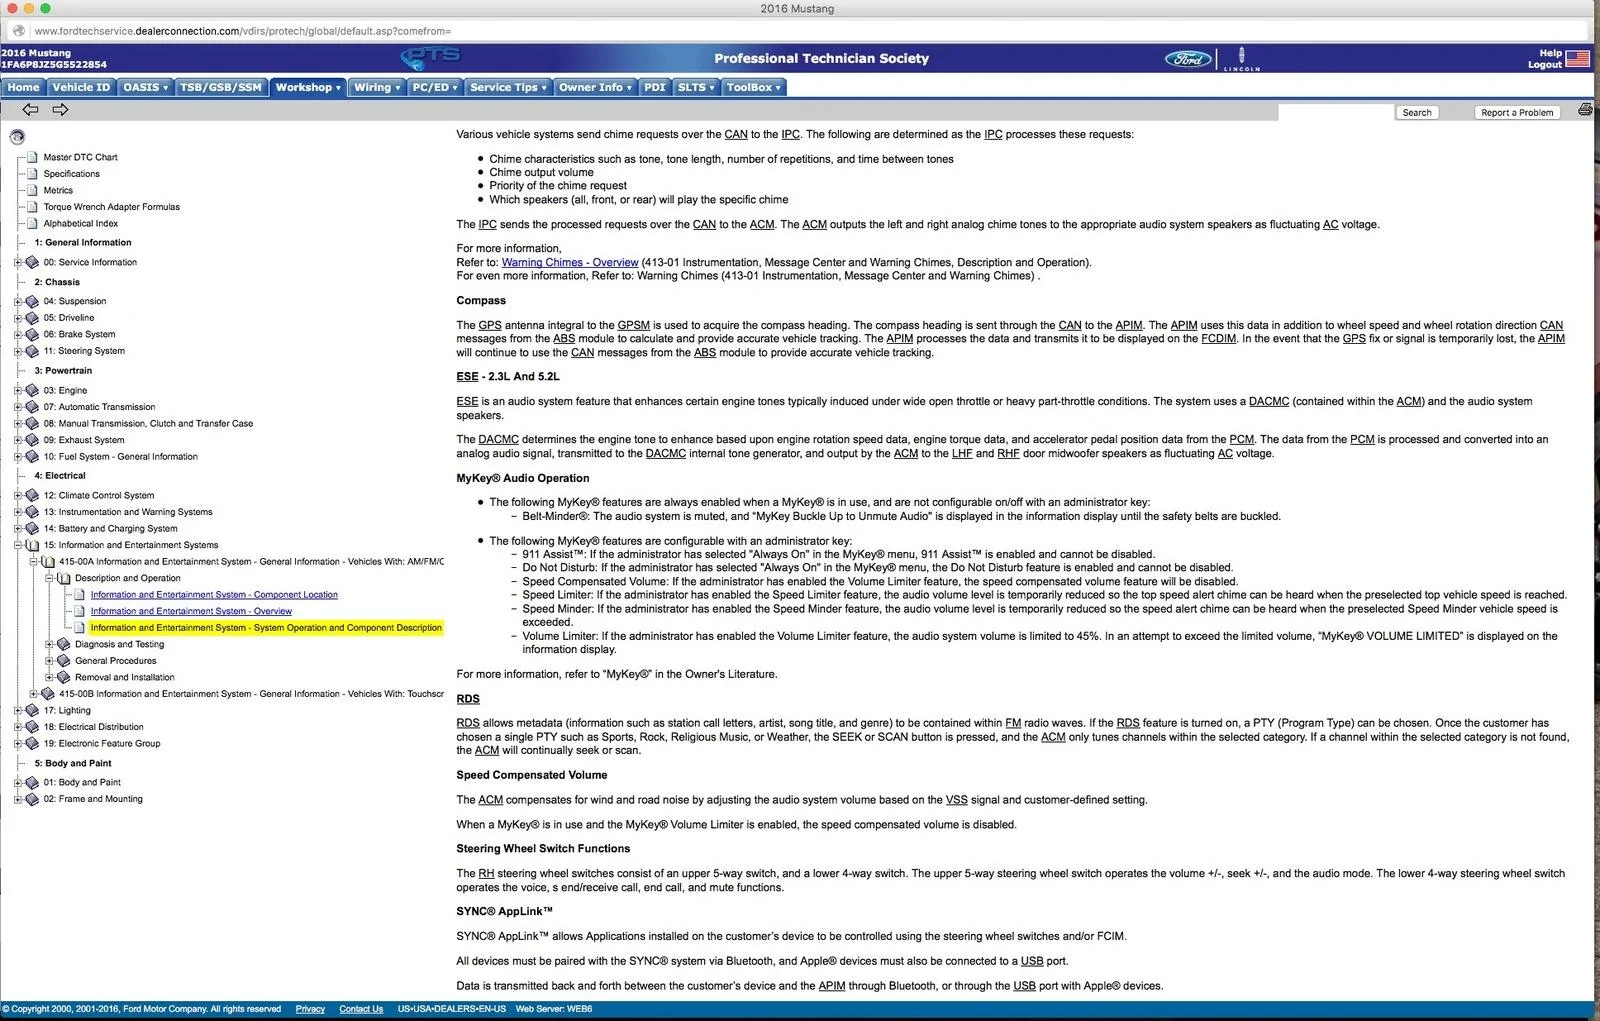Screen dimensions: 1600x1021
Task: Expand the Diagnosis and Testing node
Action: [x=49, y=645]
